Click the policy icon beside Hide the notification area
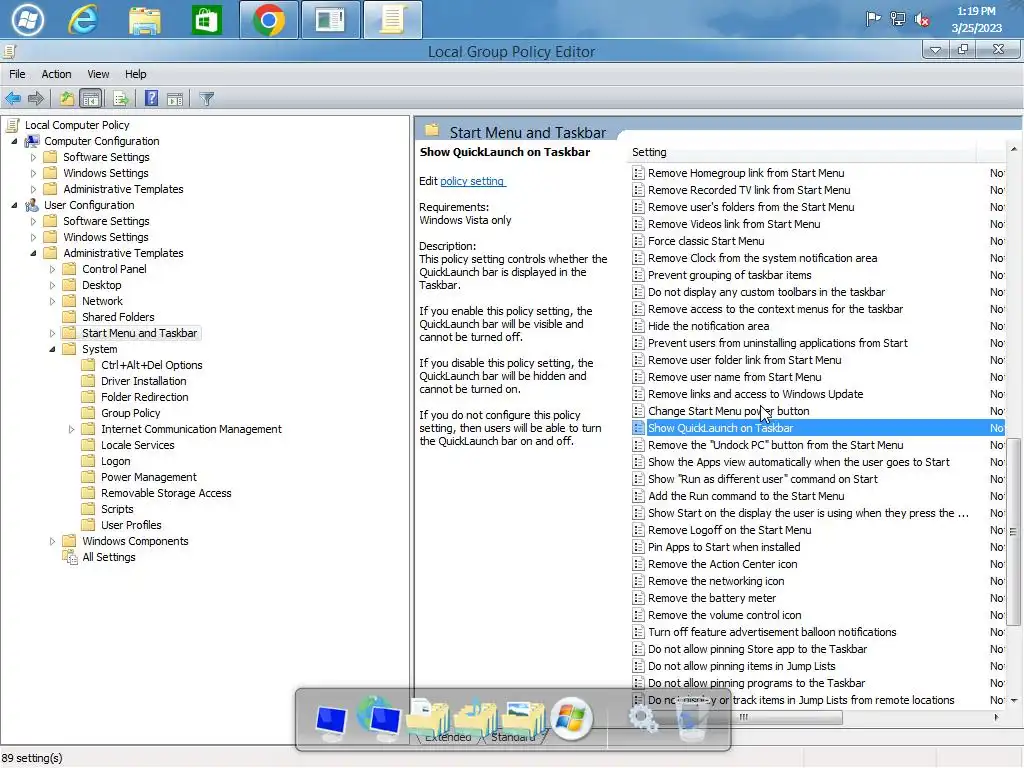Viewport: 1024px width, 768px height. coord(638,326)
